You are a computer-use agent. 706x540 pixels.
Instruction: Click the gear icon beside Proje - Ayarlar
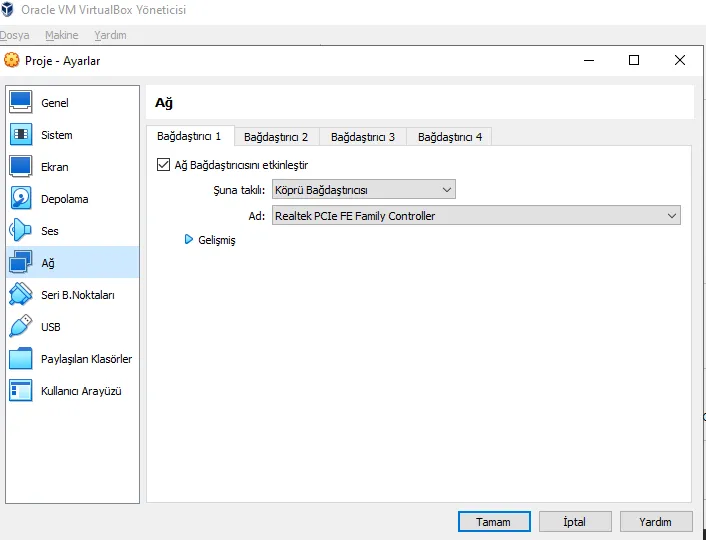pos(11,60)
